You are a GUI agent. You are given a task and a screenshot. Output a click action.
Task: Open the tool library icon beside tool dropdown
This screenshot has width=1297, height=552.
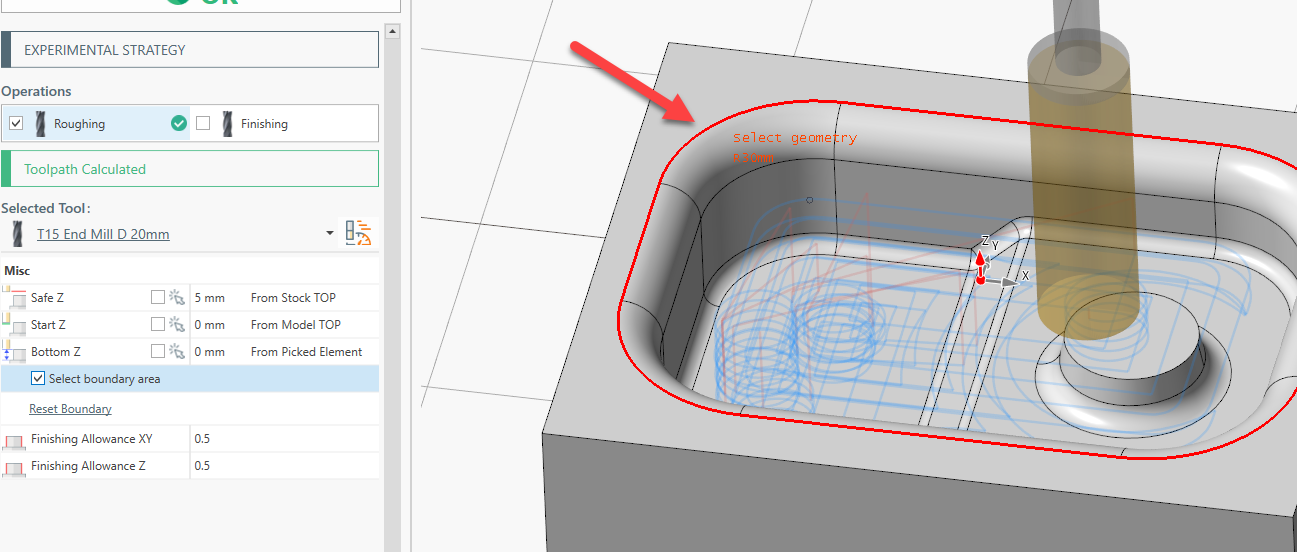tap(358, 233)
